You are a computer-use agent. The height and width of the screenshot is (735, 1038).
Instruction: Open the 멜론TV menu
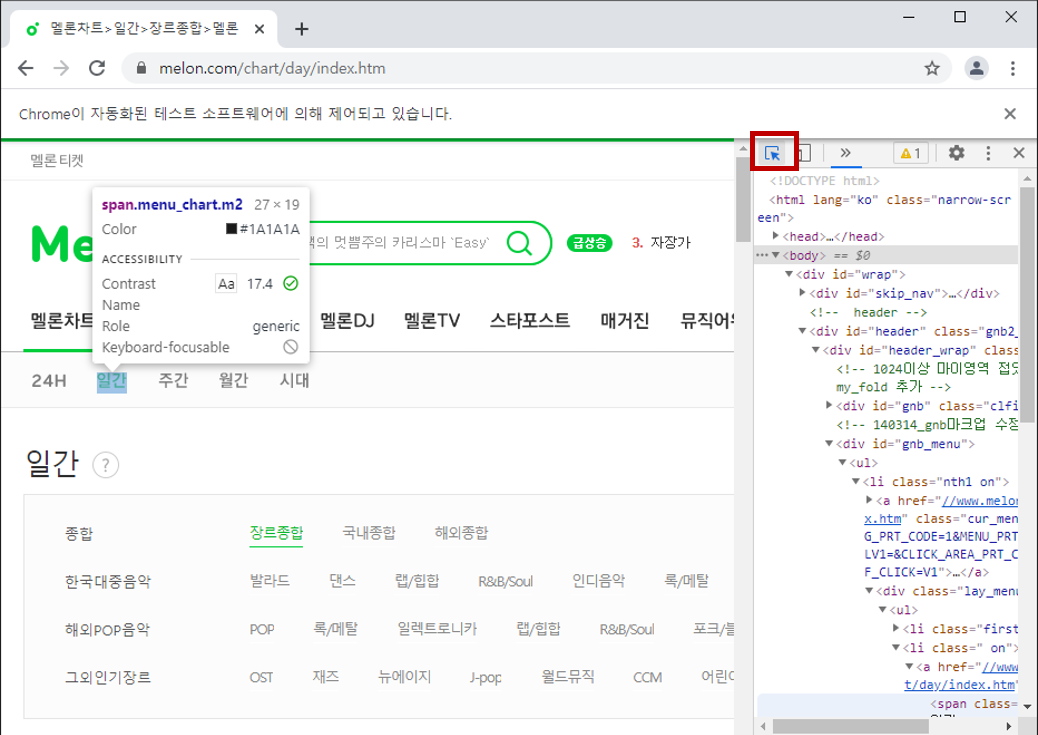pyautogui.click(x=432, y=321)
